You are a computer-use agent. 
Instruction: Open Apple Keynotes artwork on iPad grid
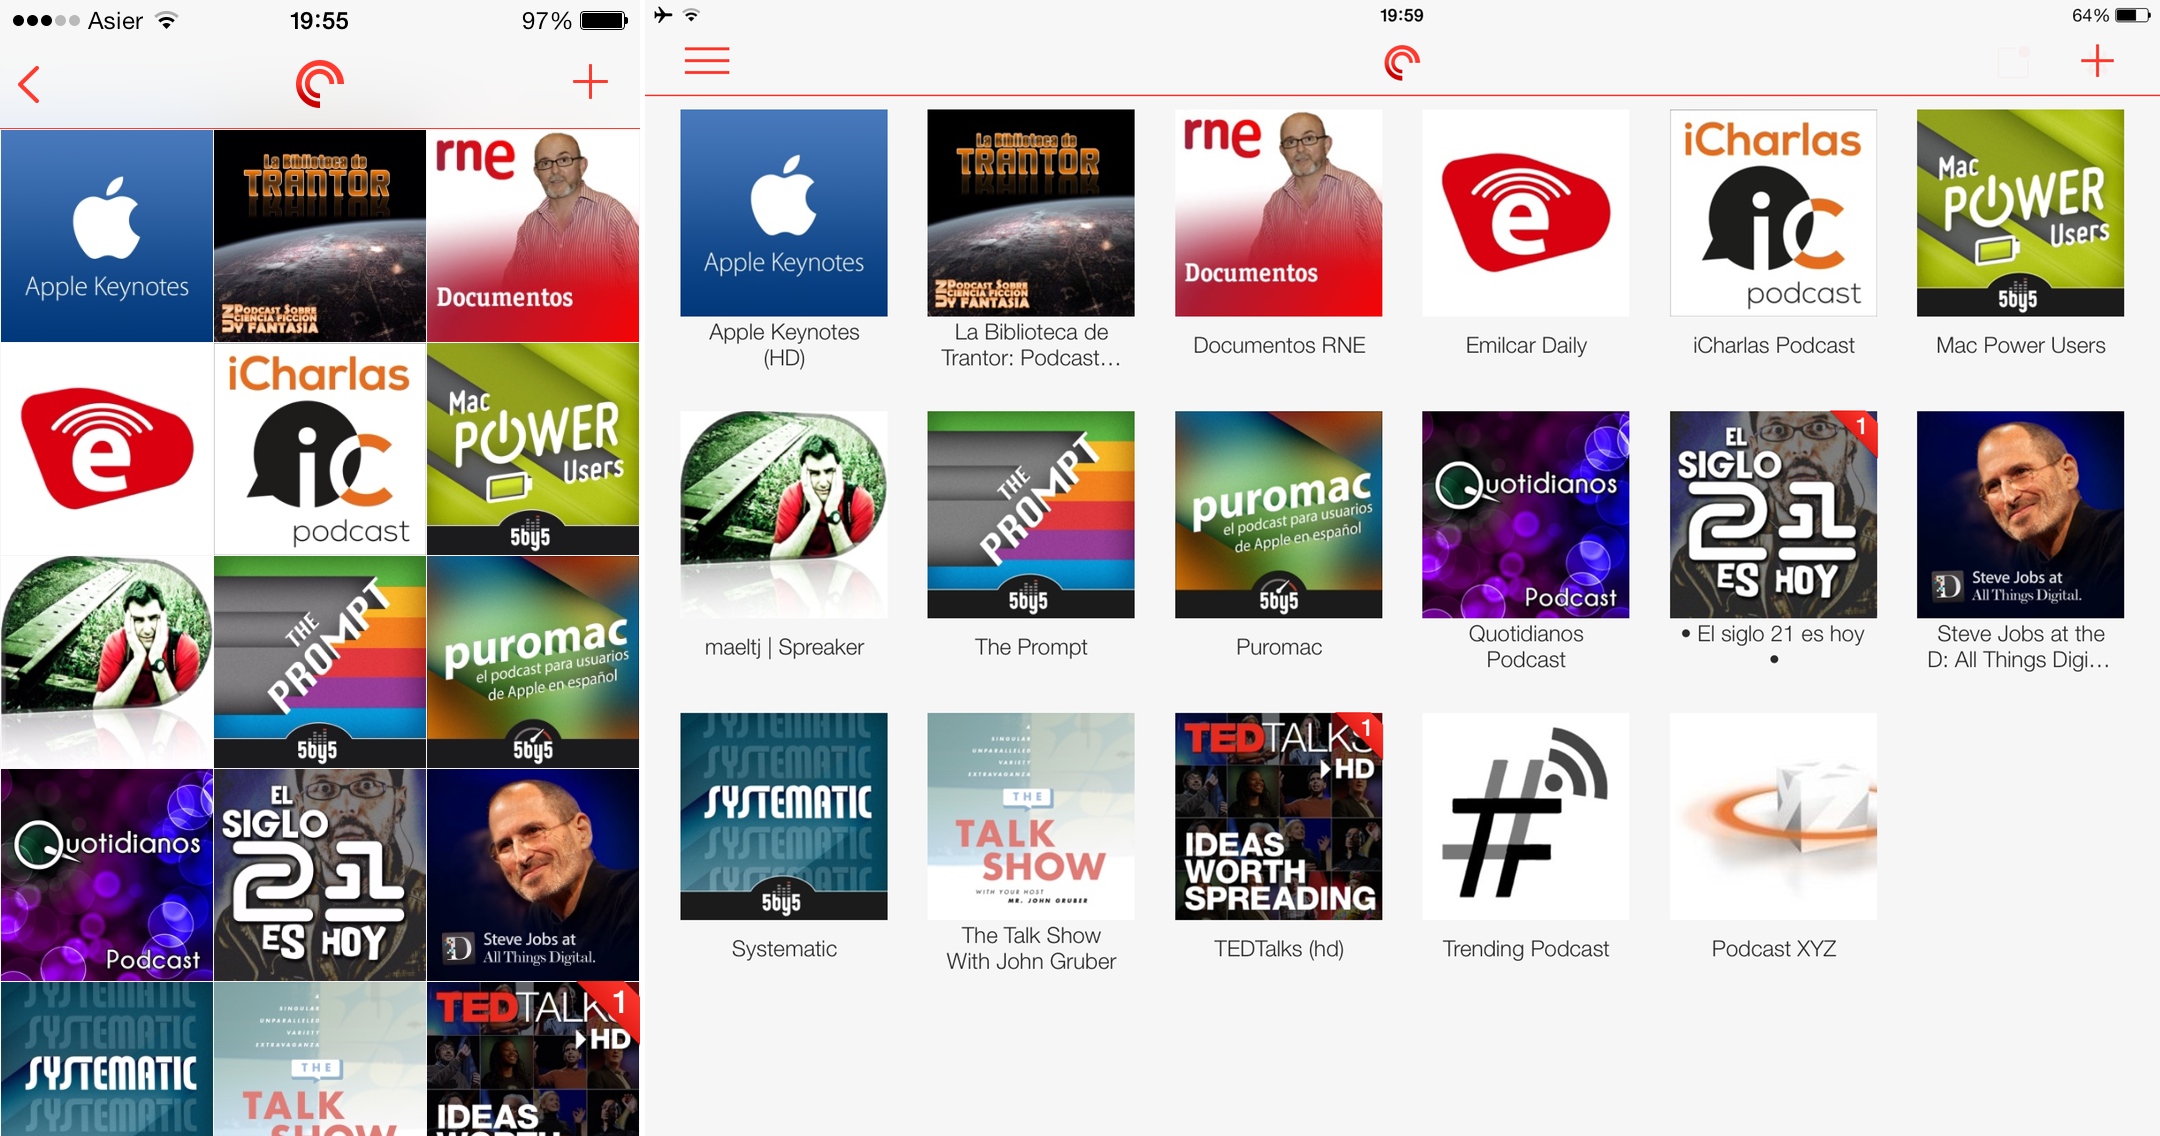click(x=784, y=213)
